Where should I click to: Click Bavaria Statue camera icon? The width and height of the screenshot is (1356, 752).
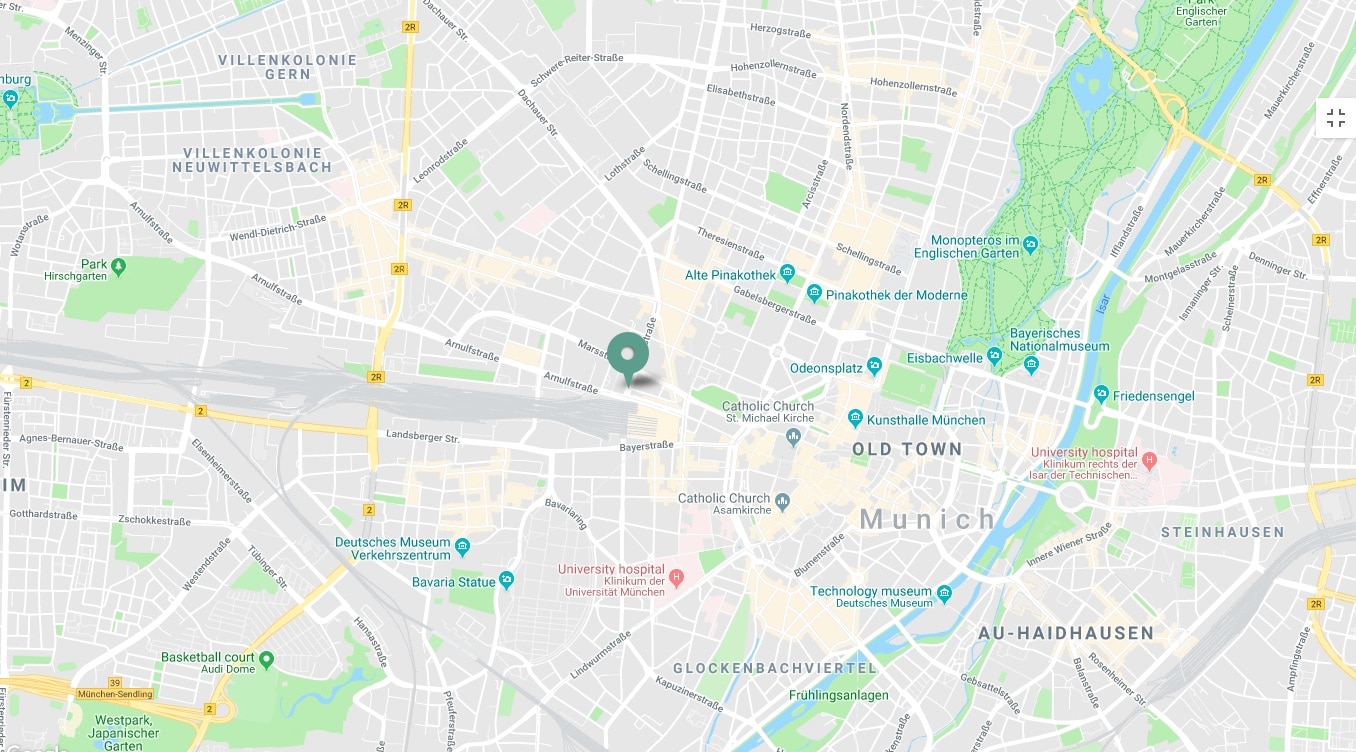pos(507,580)
